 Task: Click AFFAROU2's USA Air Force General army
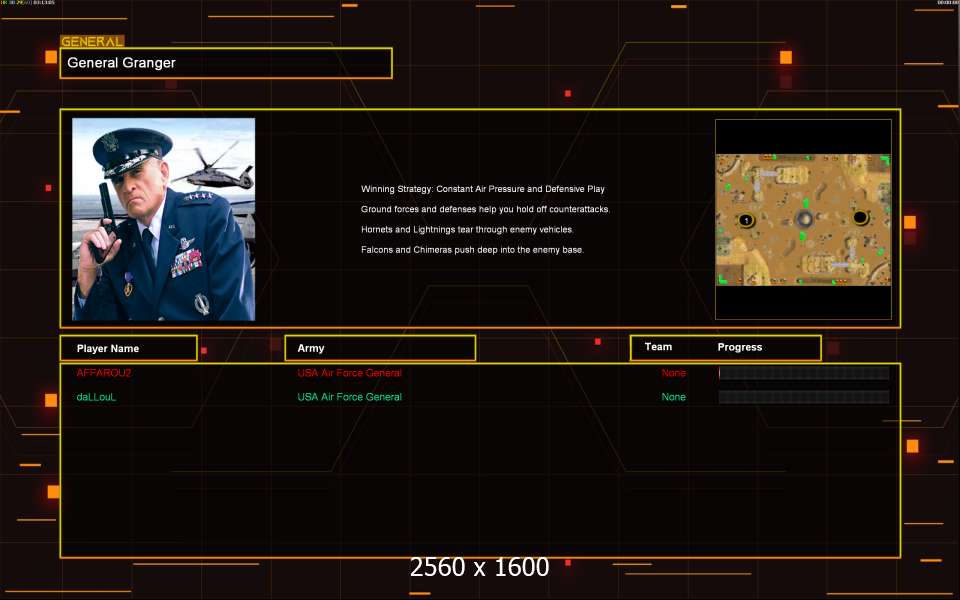[x=349, y=373]
